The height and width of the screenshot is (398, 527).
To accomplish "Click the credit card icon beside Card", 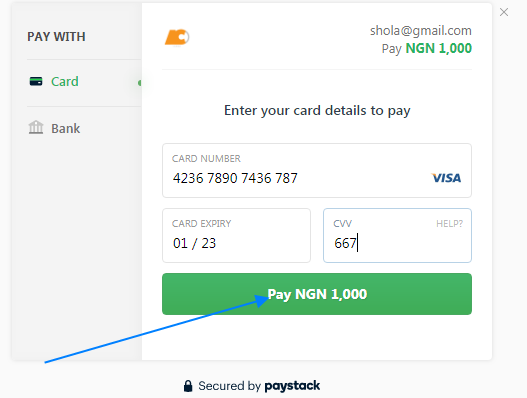I will 36,81.
